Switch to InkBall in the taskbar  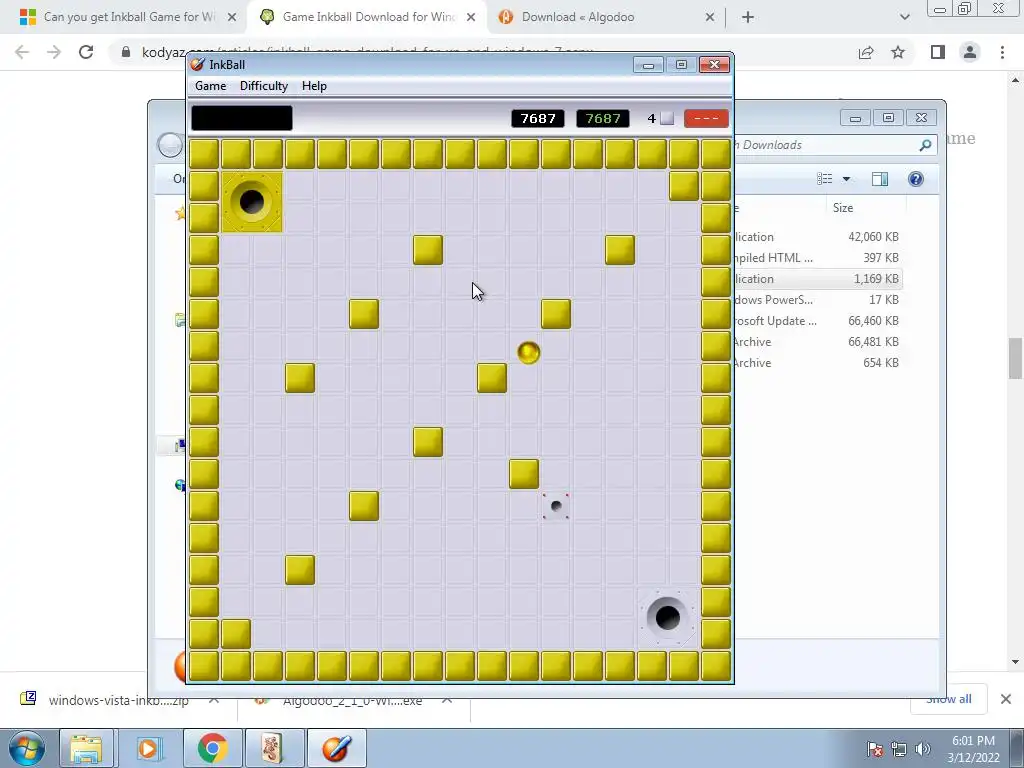pos(336,748)
